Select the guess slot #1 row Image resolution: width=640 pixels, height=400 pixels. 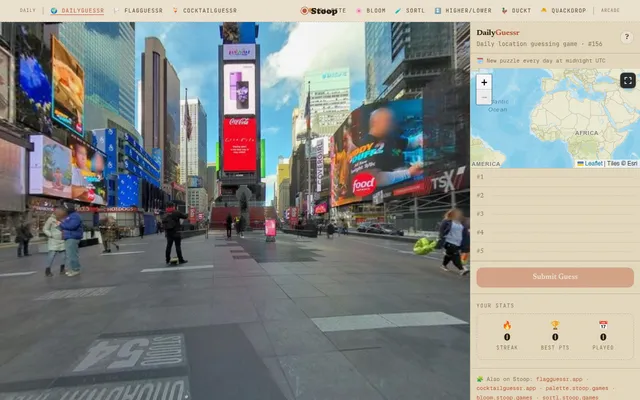tap(555, 177)
